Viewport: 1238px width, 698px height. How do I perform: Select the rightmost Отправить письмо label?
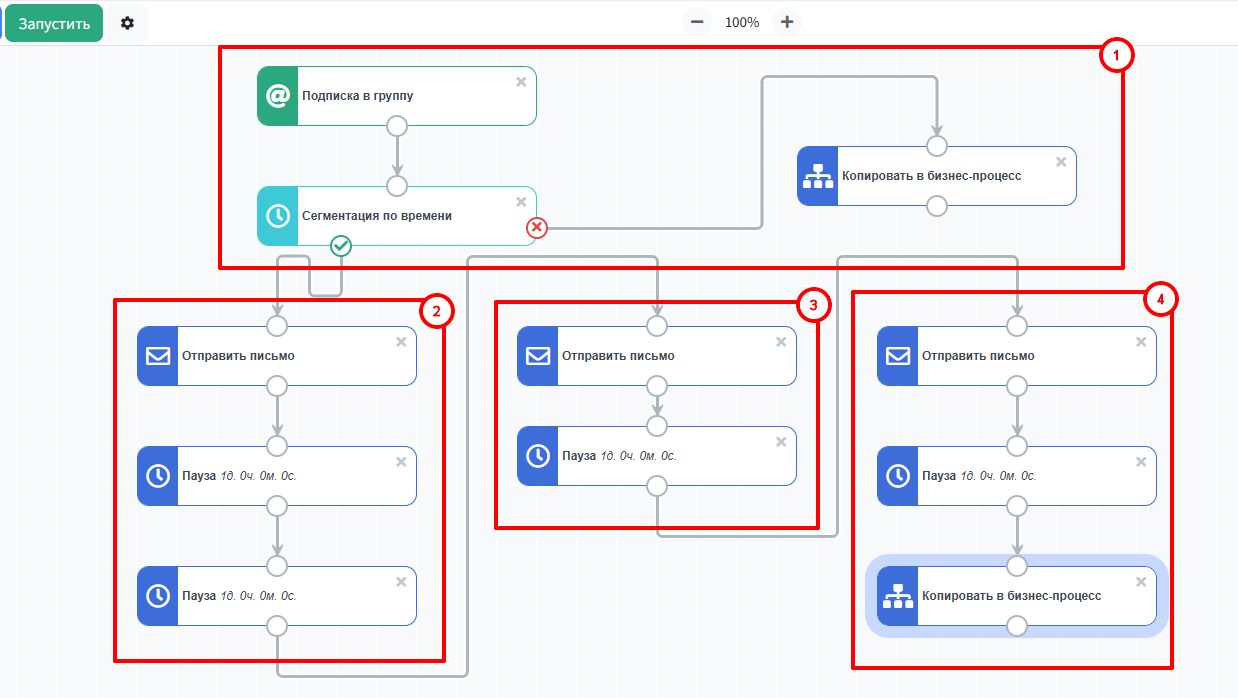coord(978,356)
